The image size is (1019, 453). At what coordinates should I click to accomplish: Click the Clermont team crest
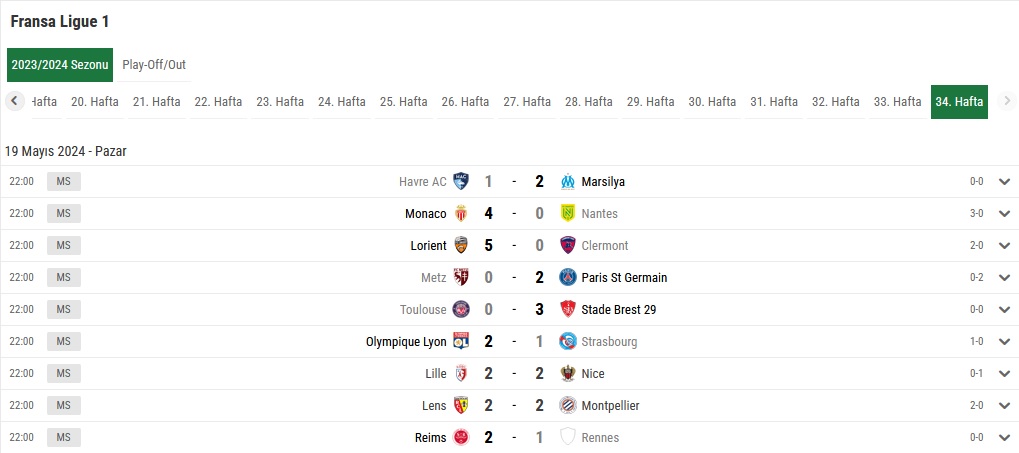[x=567, y=245]
